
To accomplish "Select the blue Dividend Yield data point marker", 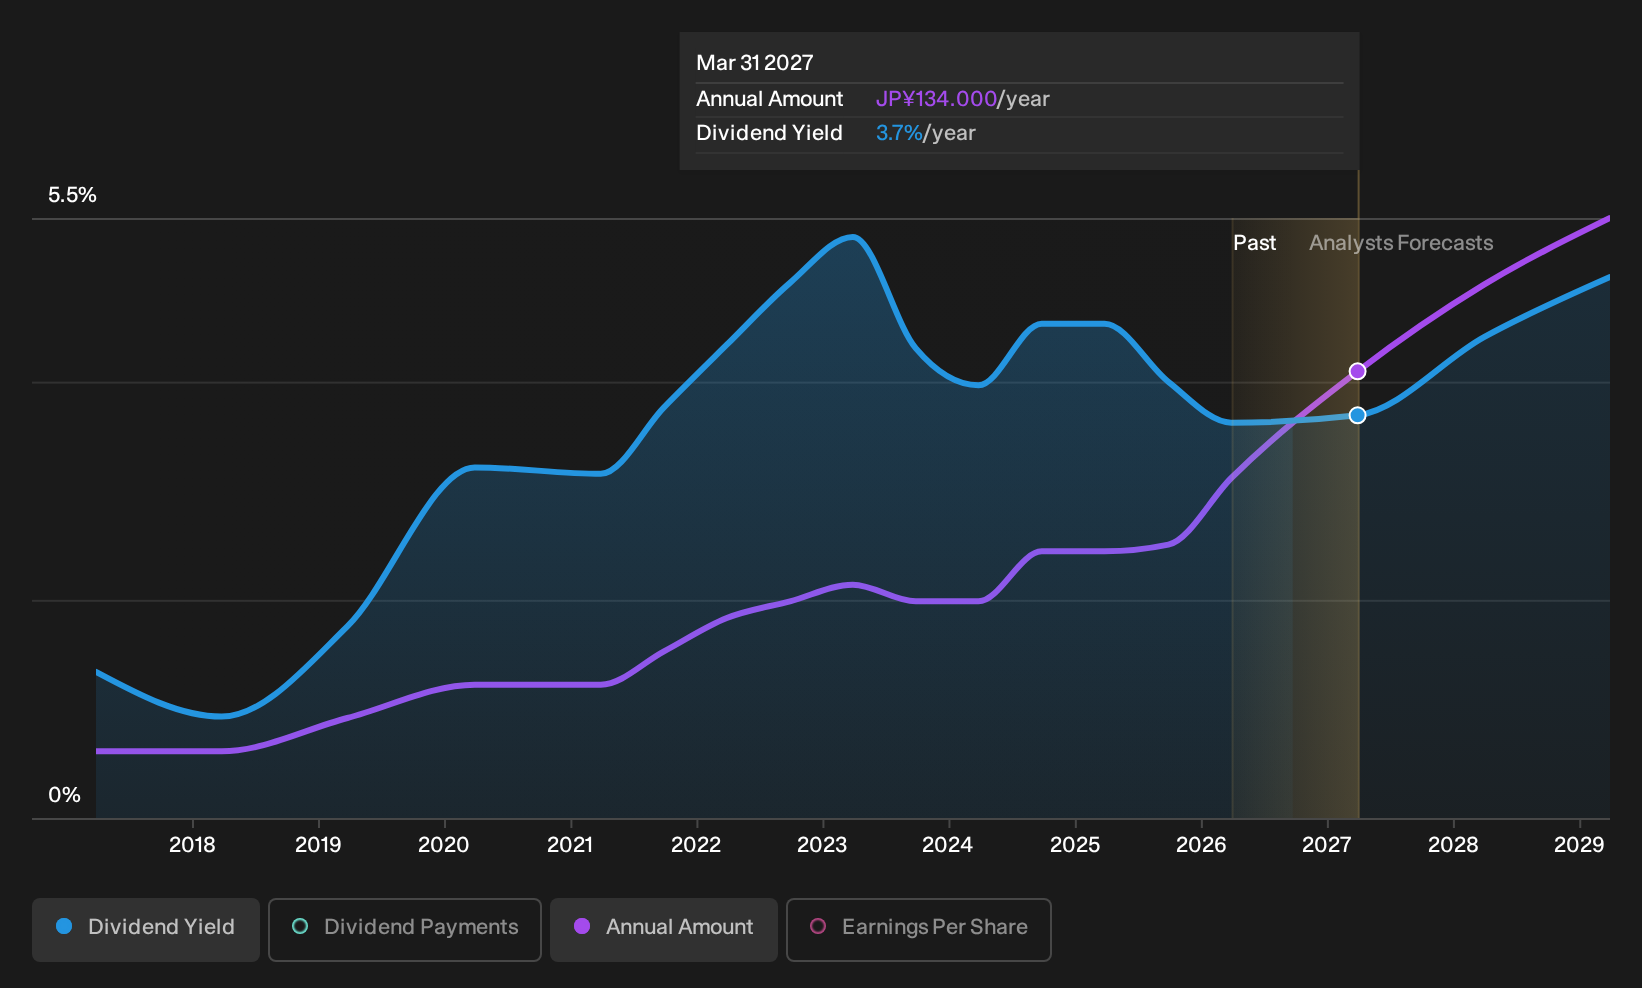I will click(1357, 415).
